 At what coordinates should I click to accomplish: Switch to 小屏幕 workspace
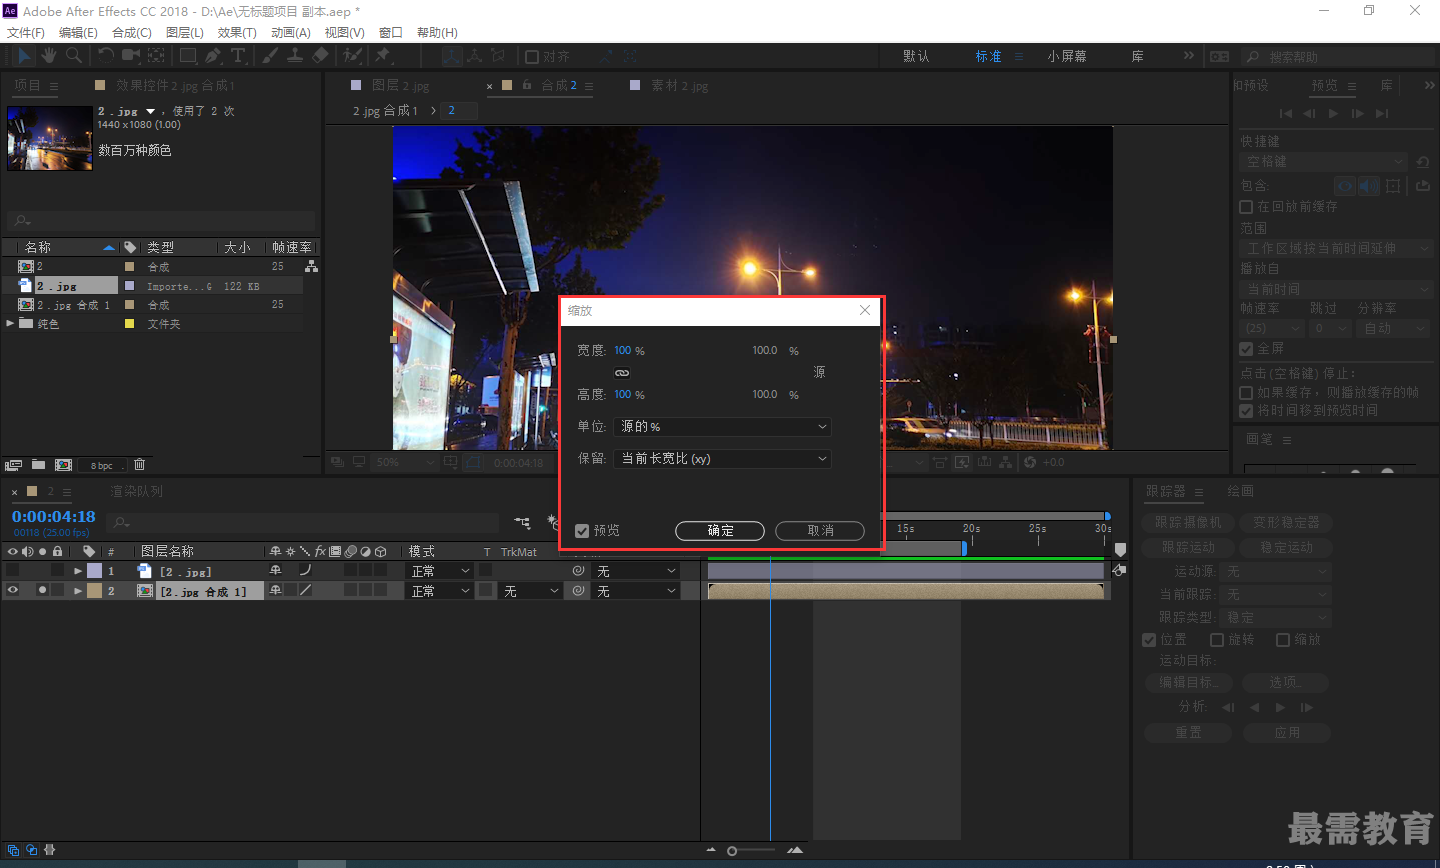coord(1067,57)
